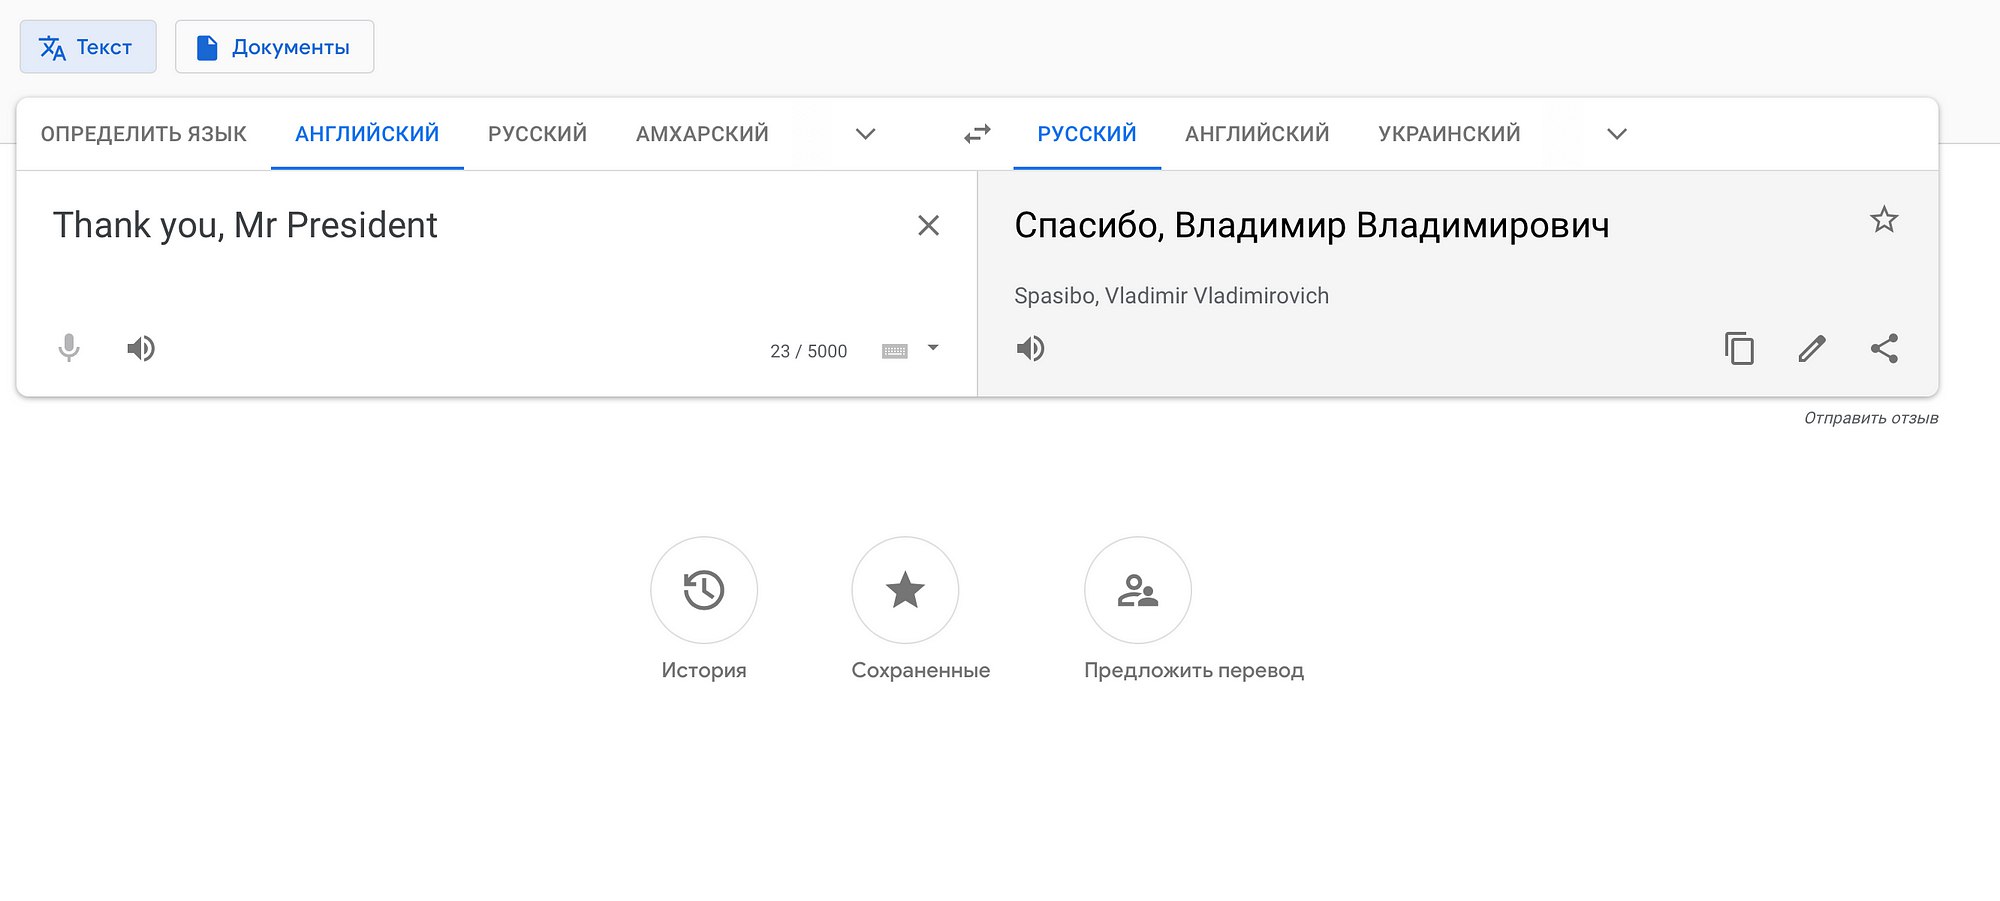Select Амхарский as source language
Screen dimensions: 2000x901
[702, 134]
